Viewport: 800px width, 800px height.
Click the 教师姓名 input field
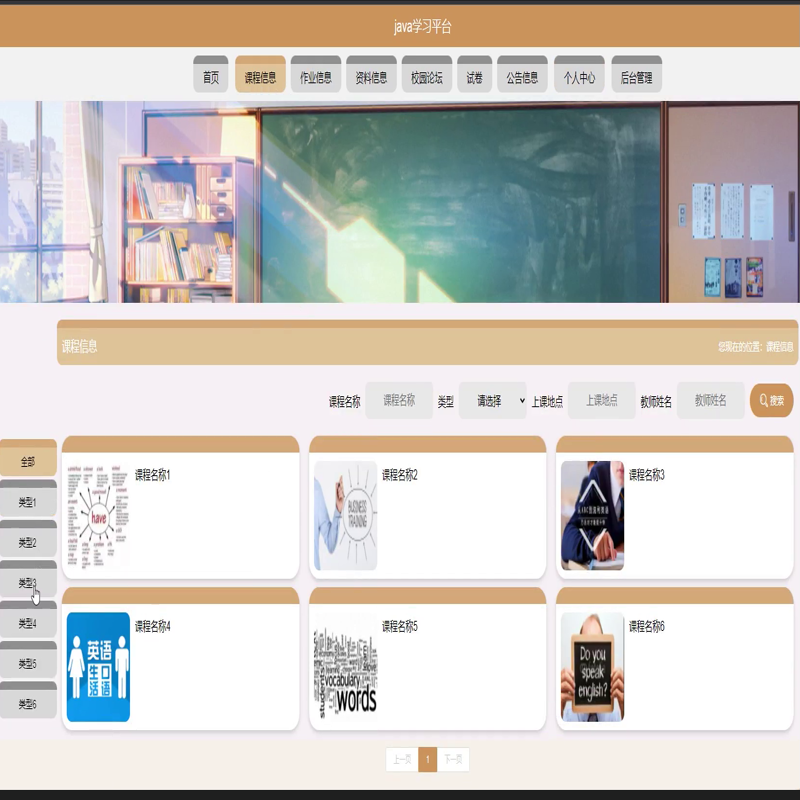(x=710, y=401)
